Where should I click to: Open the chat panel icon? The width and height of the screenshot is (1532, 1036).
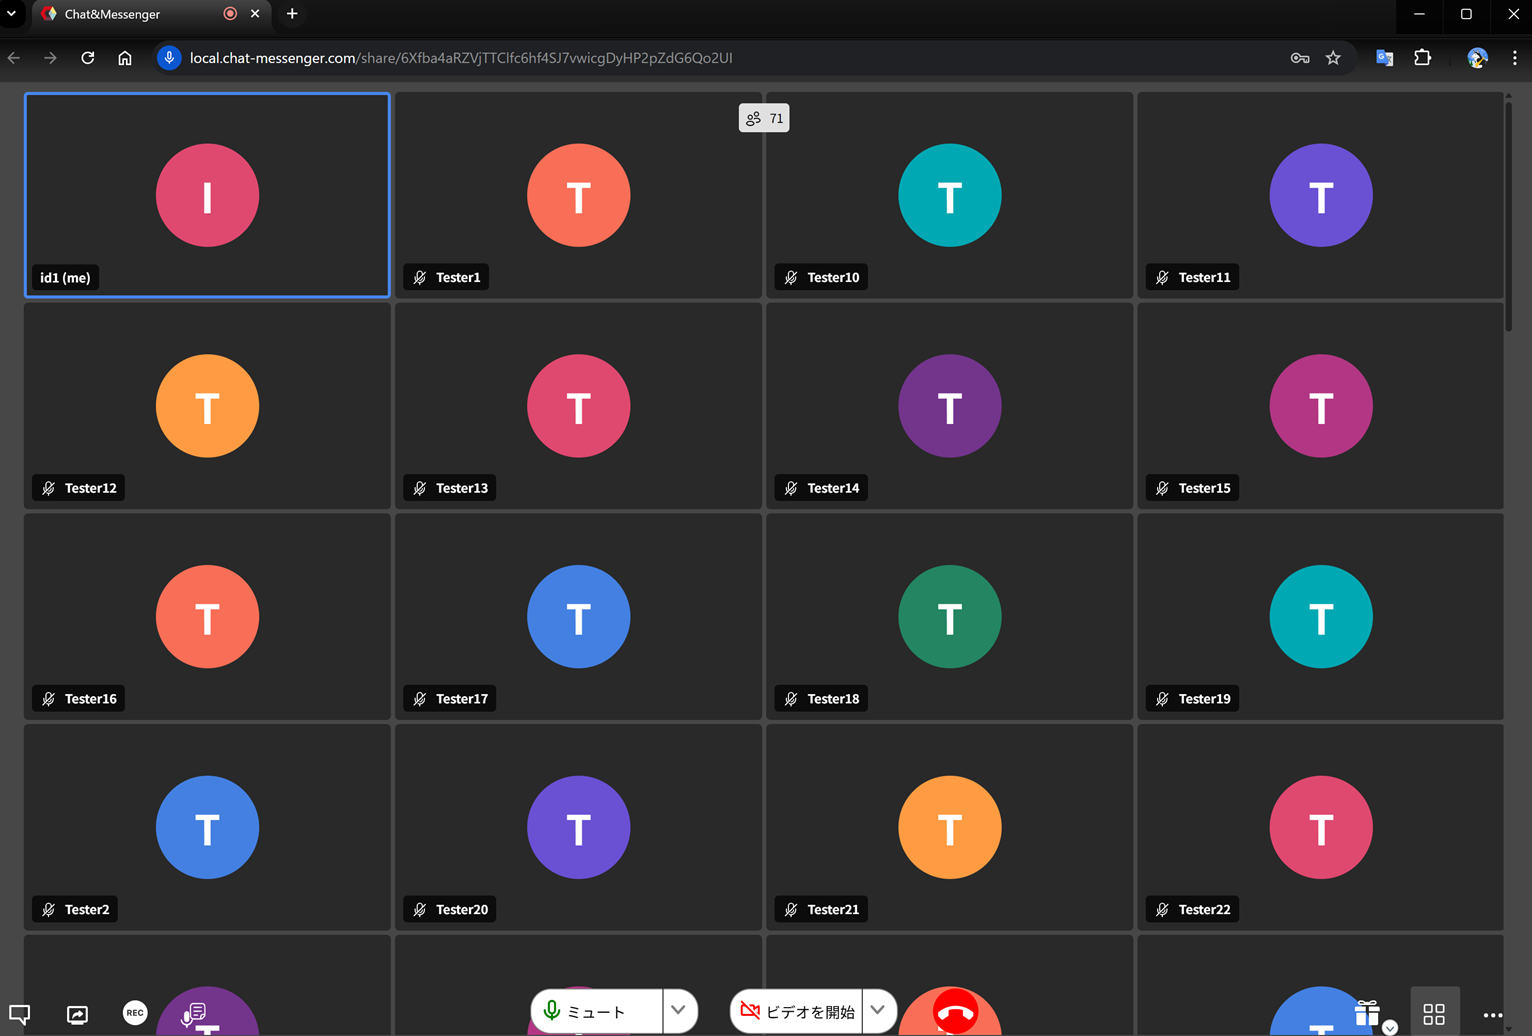pos(19,1013)
